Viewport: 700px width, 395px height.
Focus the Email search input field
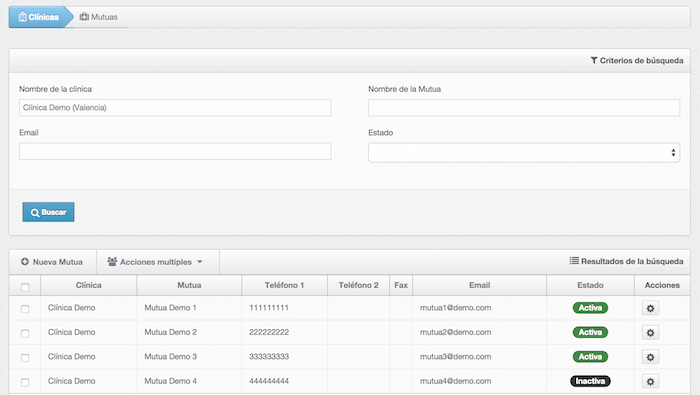click(175, 151)
